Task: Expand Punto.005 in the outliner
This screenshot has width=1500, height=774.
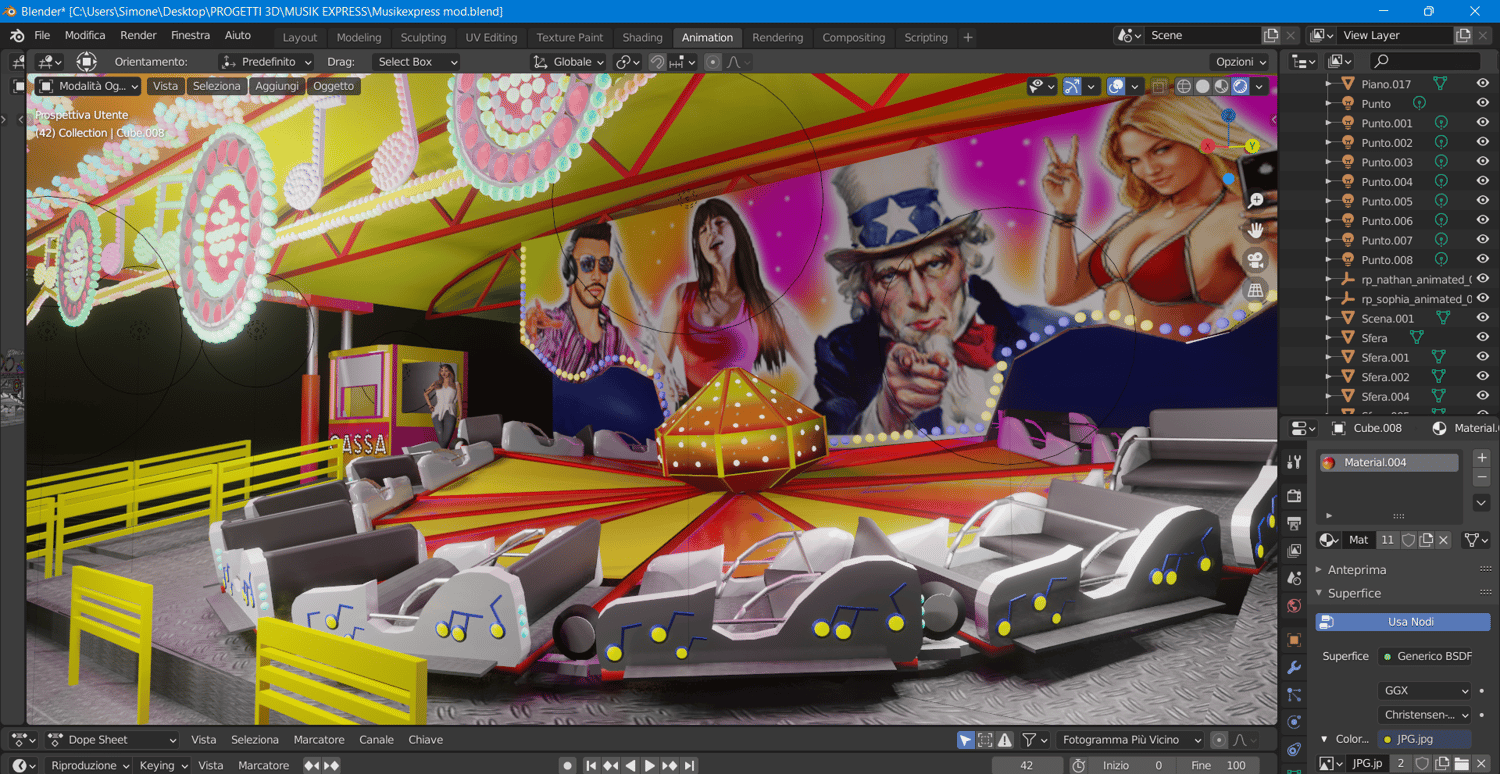Action: pos(1328,201)
